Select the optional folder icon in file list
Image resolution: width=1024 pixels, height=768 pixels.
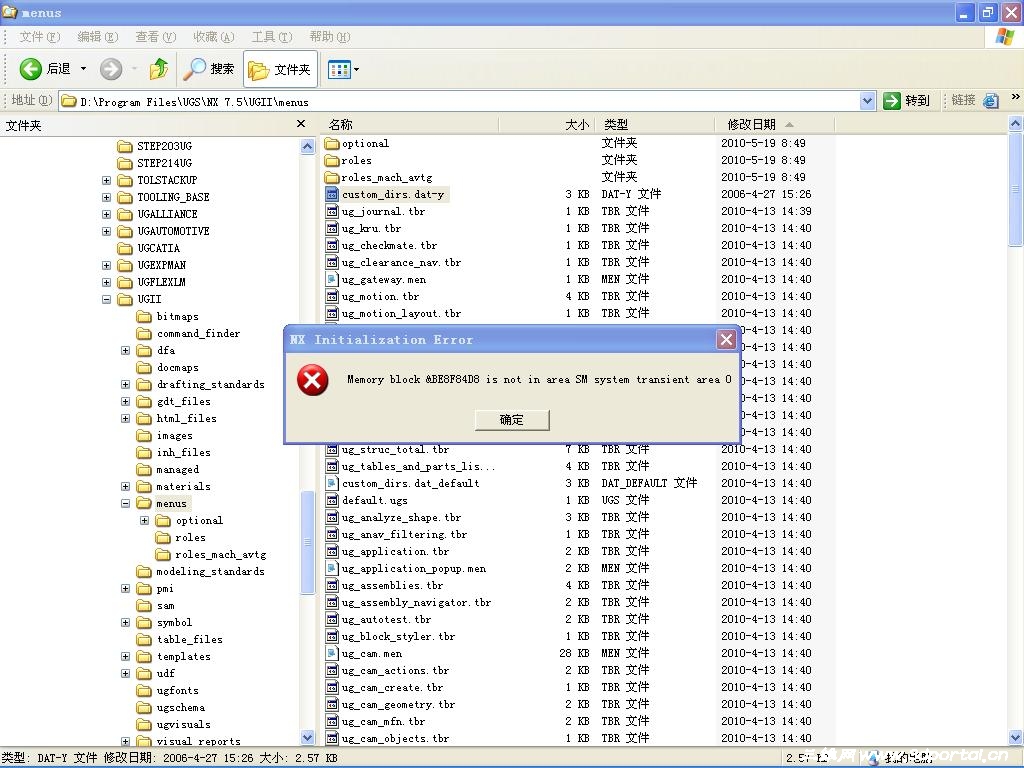332,143
